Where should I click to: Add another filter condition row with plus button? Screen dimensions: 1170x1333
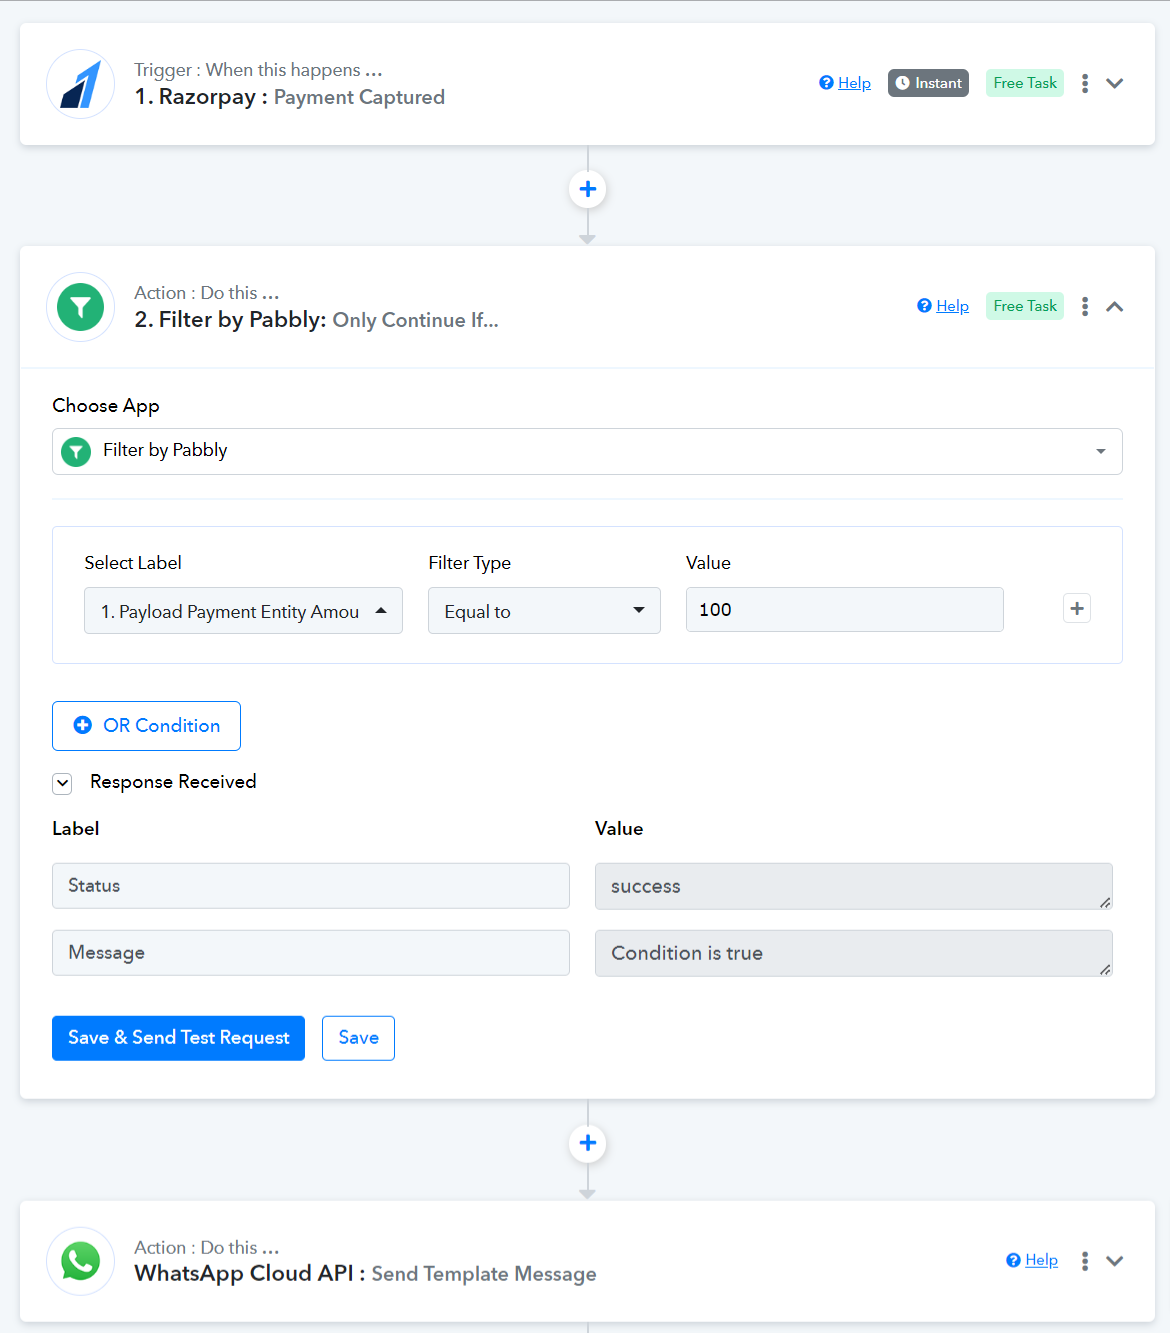pos(1077,608)
